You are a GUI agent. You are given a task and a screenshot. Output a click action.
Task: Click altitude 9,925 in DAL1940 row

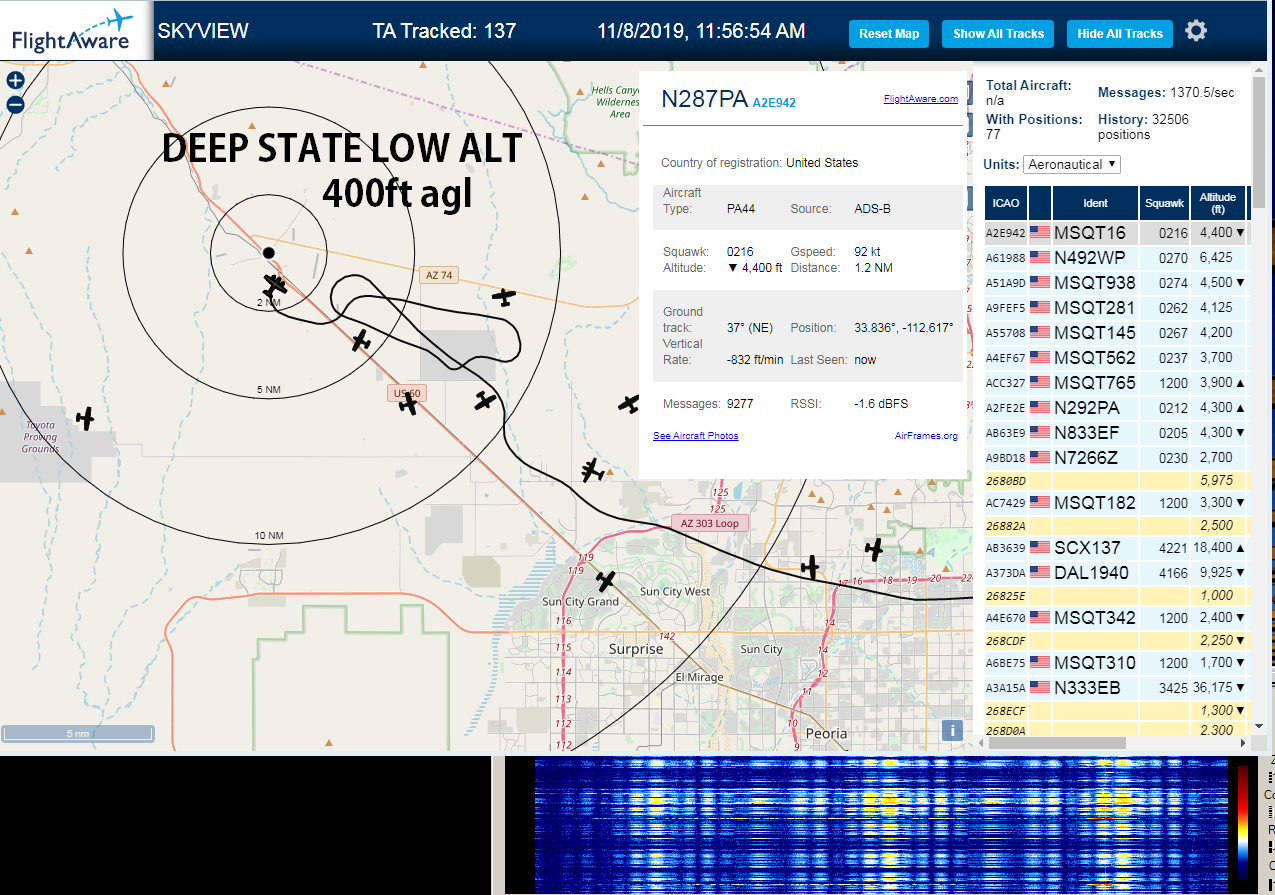[x=1216, y=573]
